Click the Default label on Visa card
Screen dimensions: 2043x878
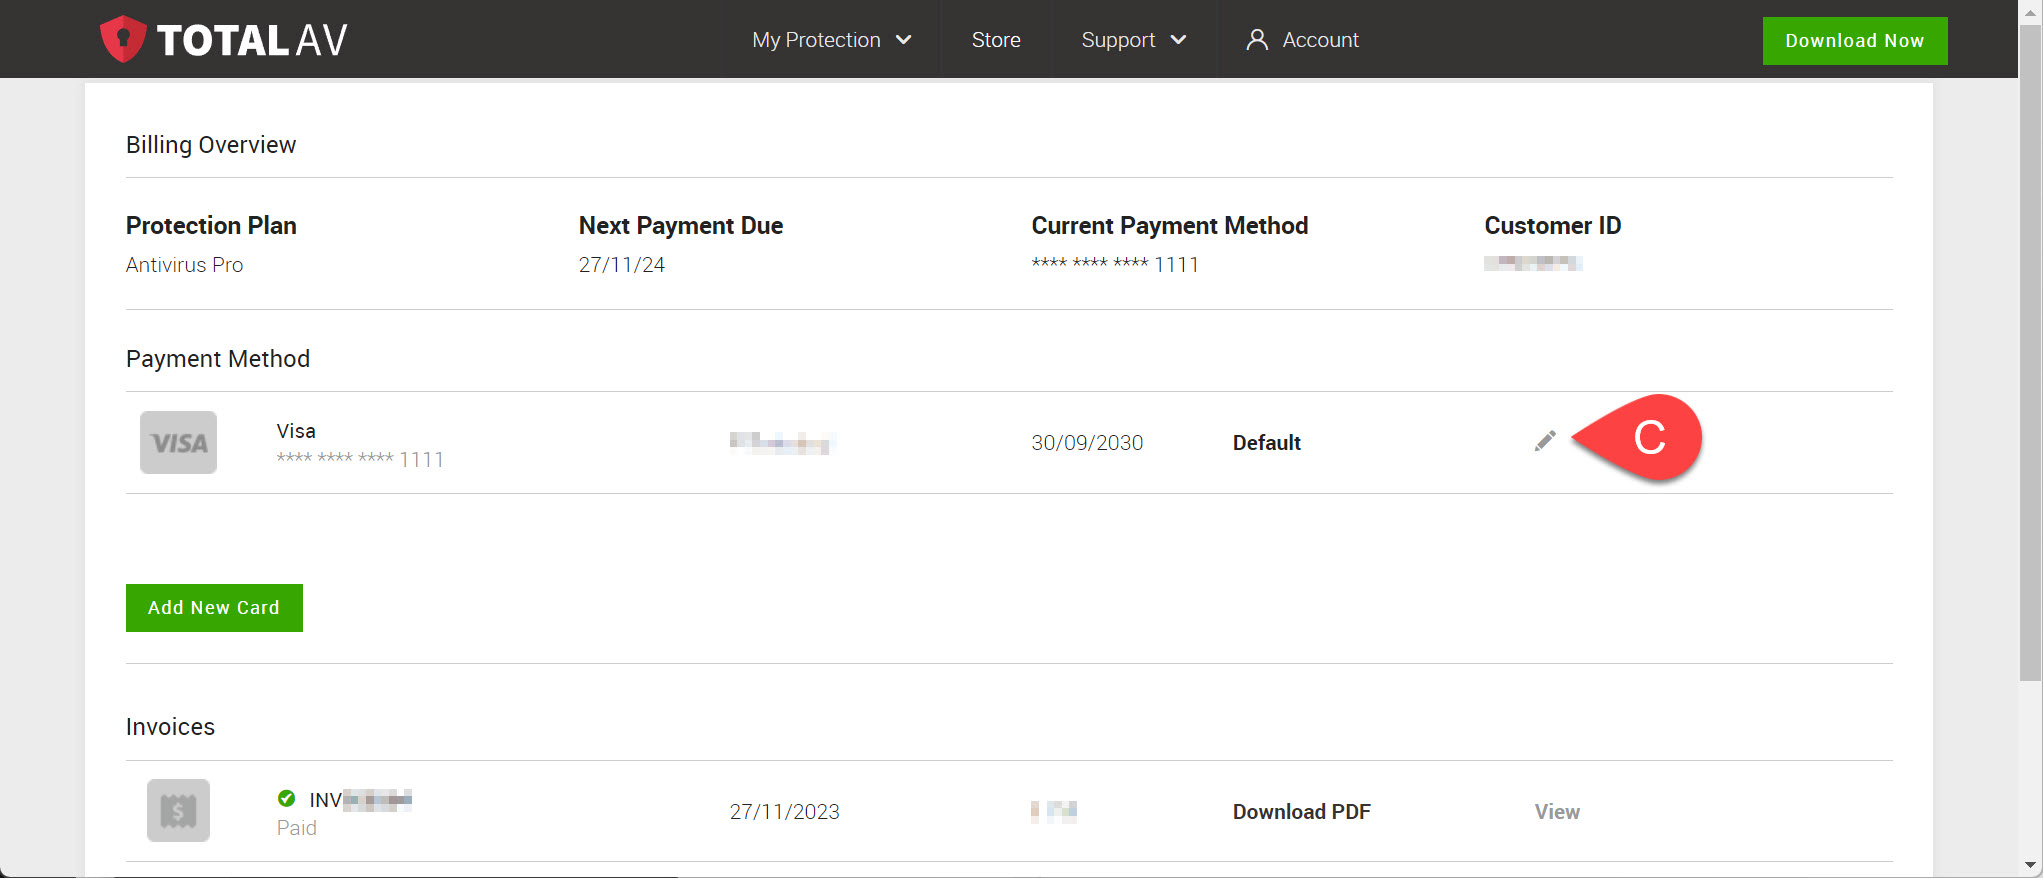1266,443
